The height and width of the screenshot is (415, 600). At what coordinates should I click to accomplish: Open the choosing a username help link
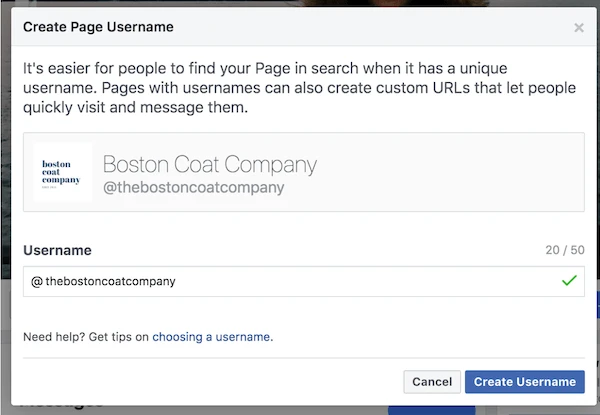point(212,337)
